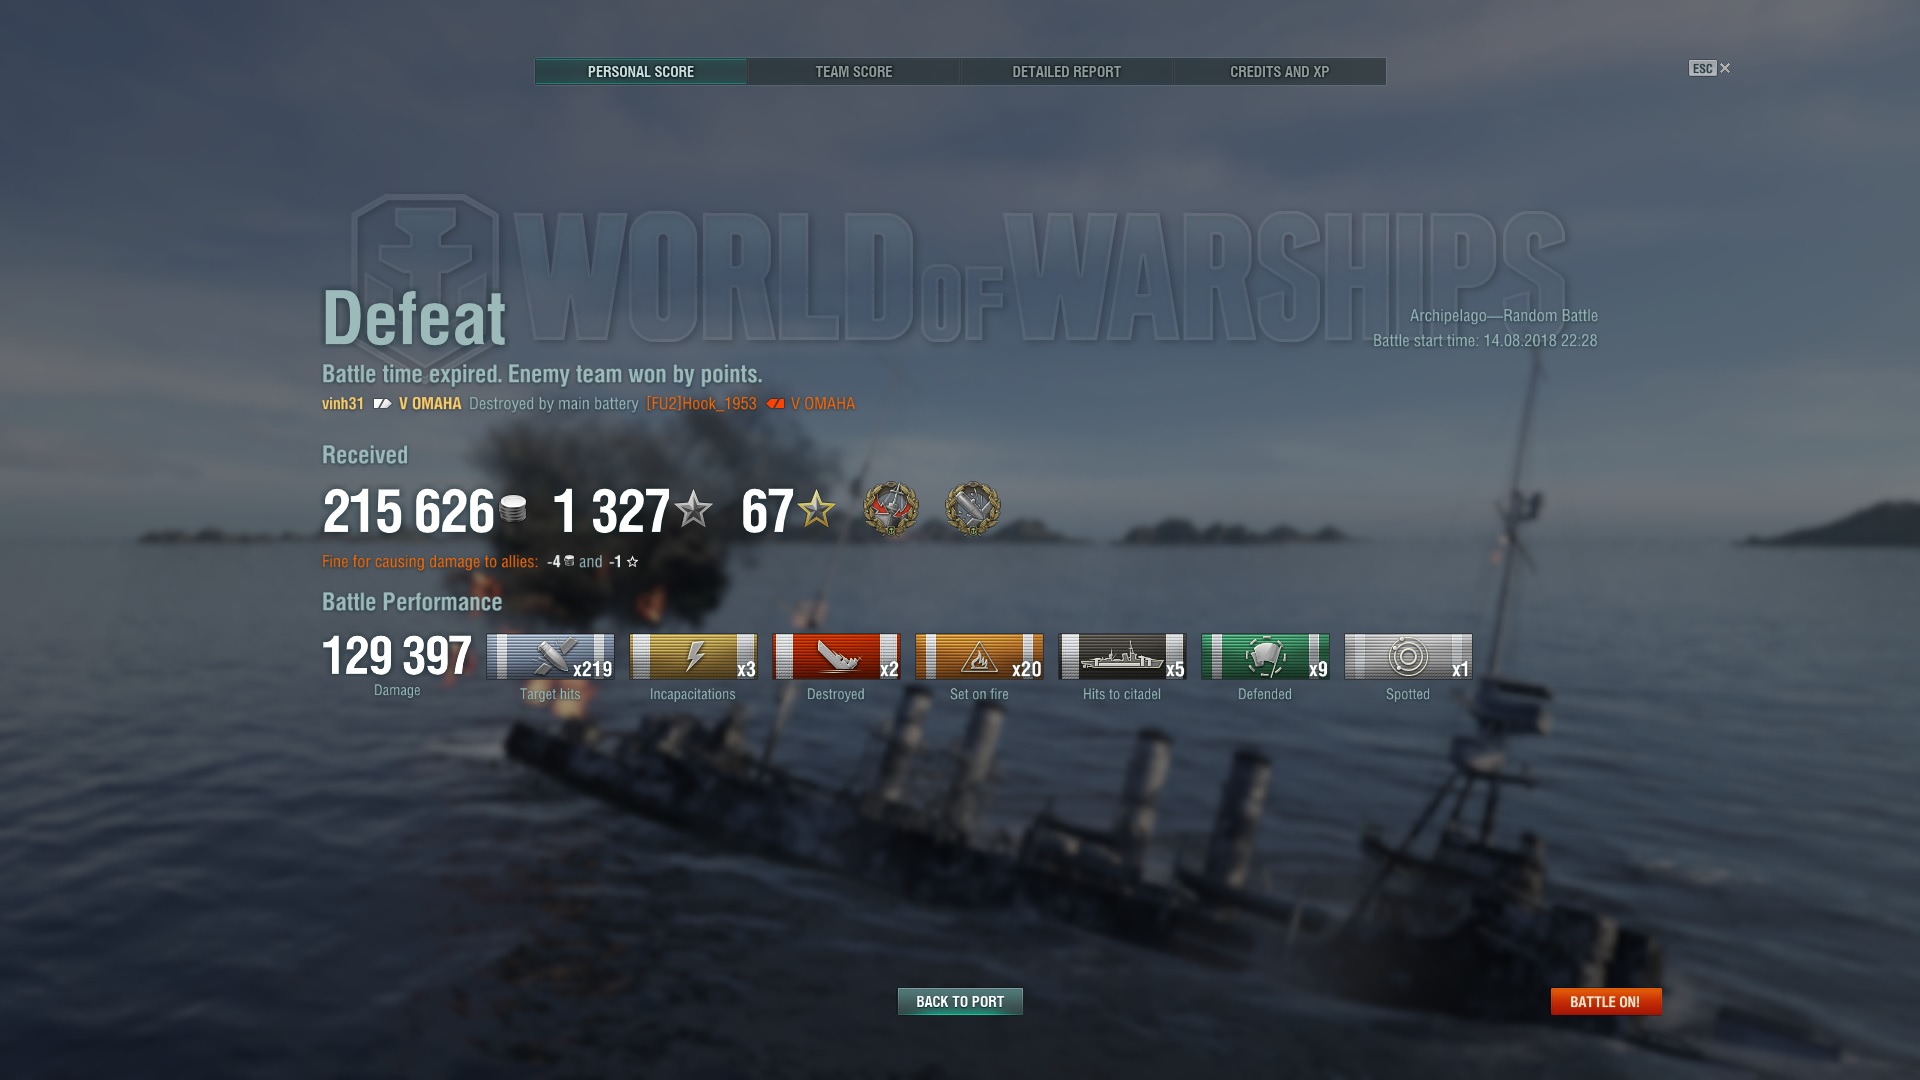The image size is (1920, 1080).
Task: Click the Target hits ribbon icon
Action: 550,656
